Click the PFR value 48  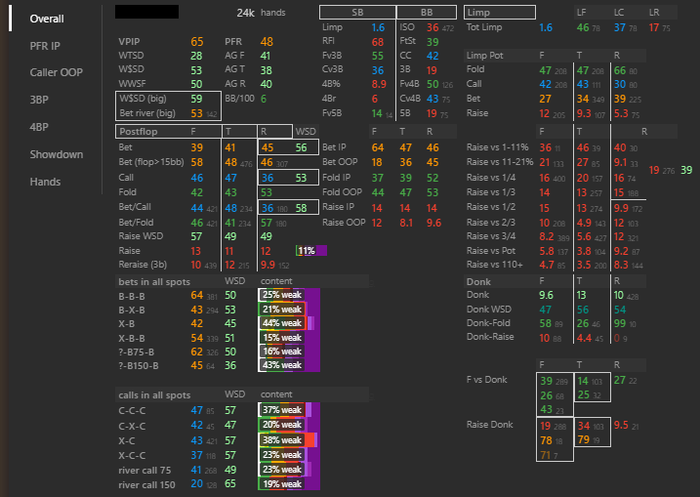(267, 42)
